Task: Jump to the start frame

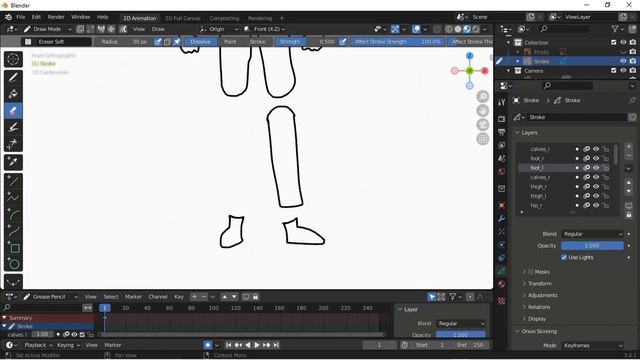Action: [229, 345]
